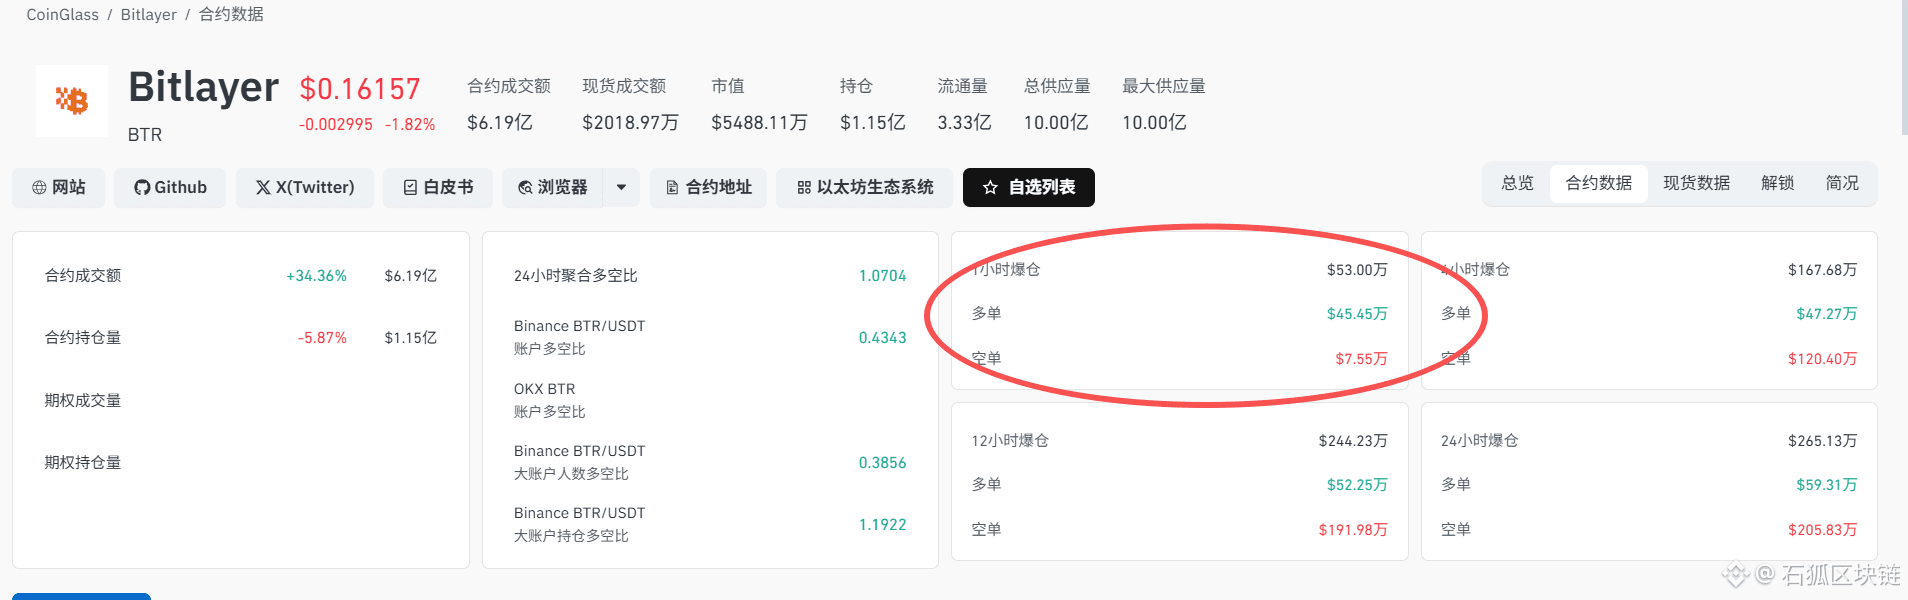Click the Bitlayer BTR coin logo
Screen dimensions: 1908x600
coord(72,100)
